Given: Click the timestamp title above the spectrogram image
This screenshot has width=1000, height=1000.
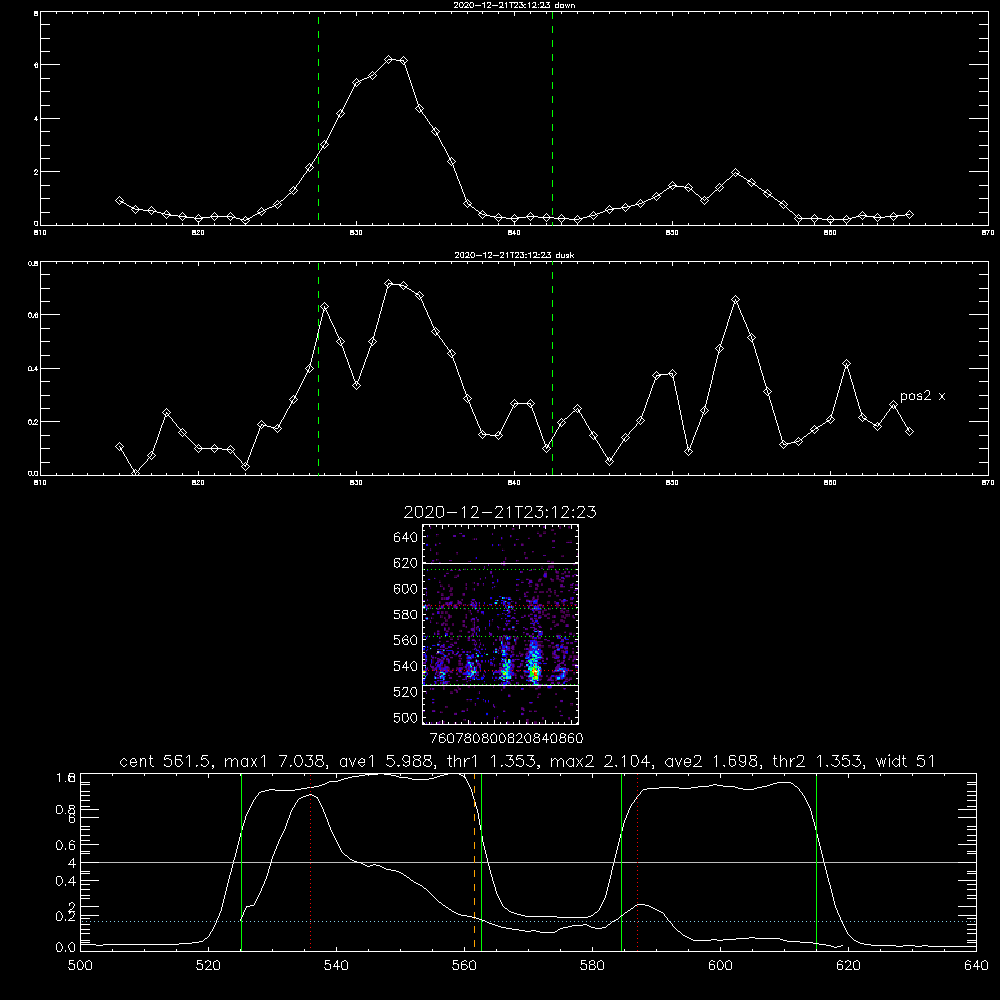Looking at the screenshot, I should point(500,512).
